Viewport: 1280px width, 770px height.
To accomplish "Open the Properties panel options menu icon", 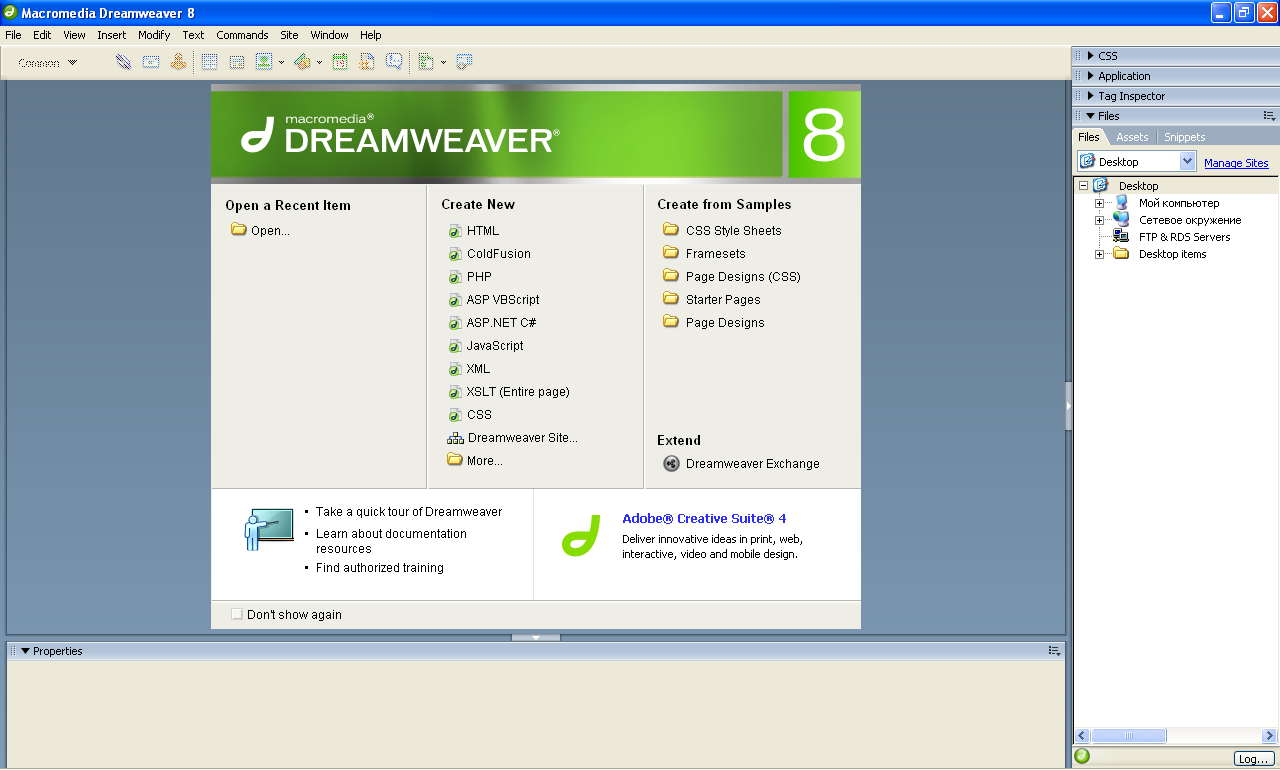I will pyautogui.click(x=1054, y=651).
